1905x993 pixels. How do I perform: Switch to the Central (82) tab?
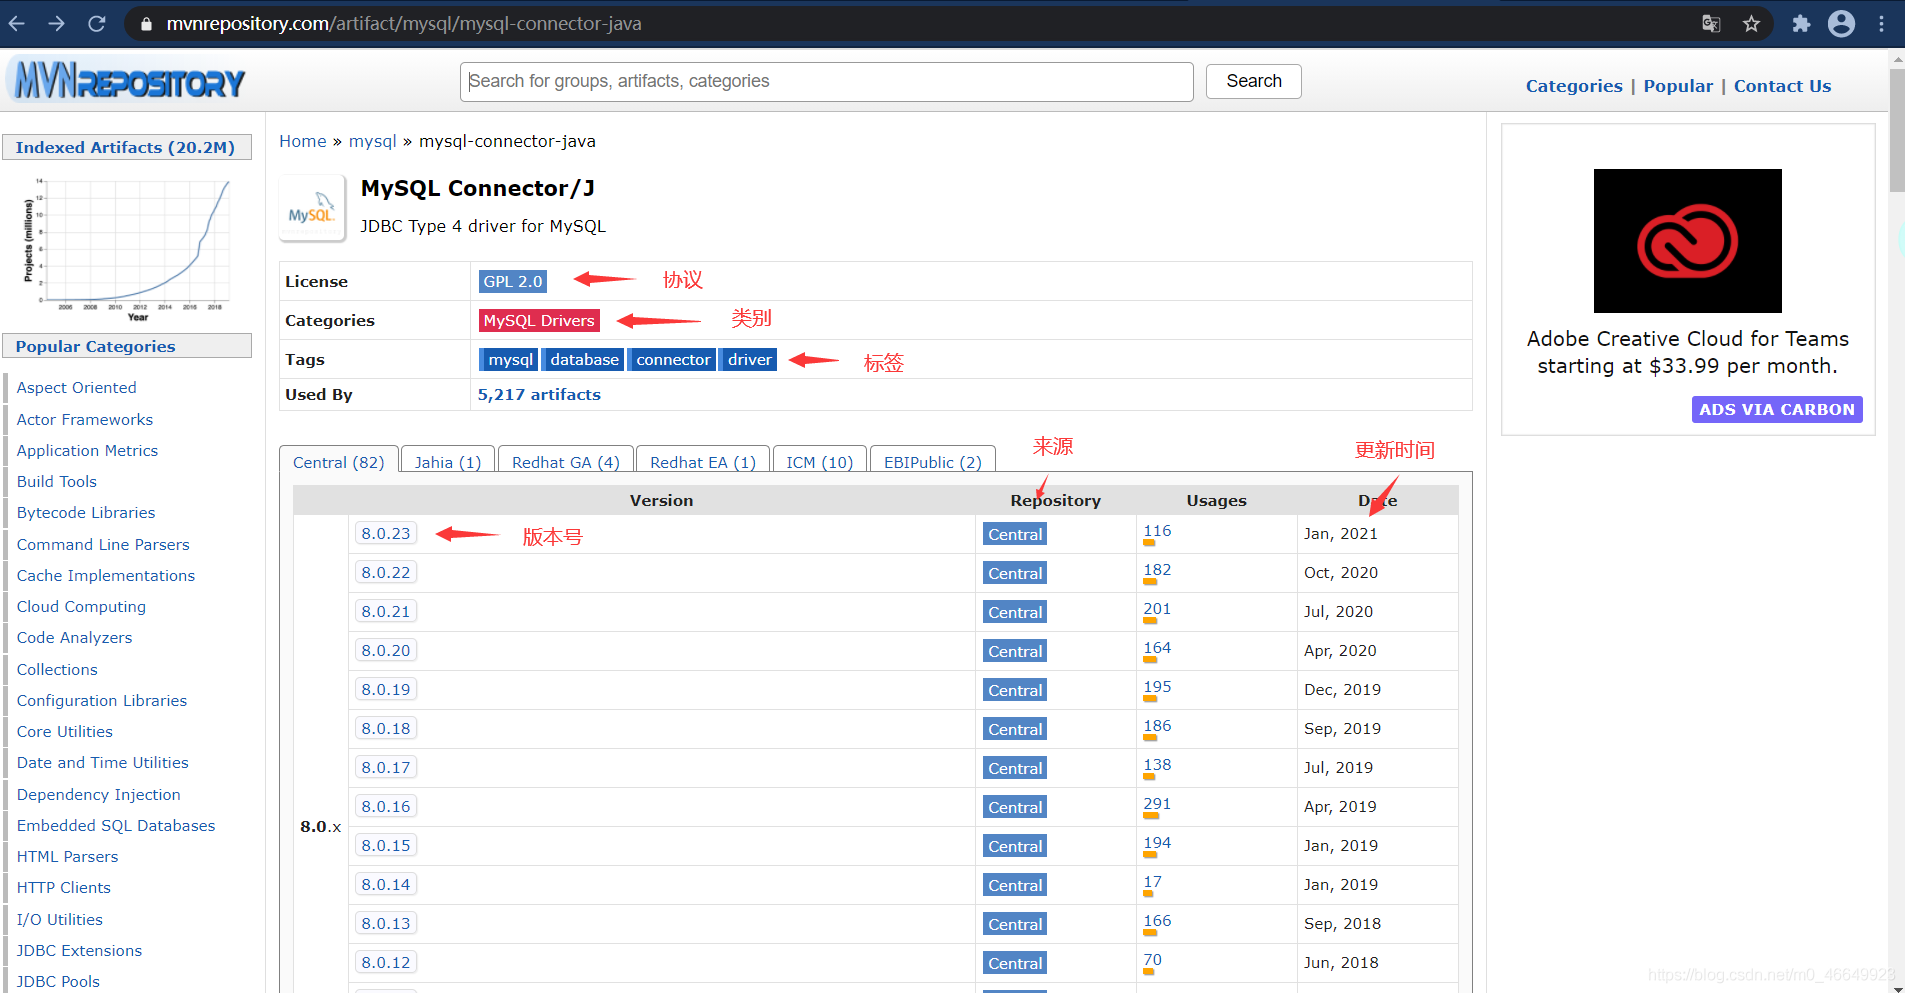click(x=339, y=461)
